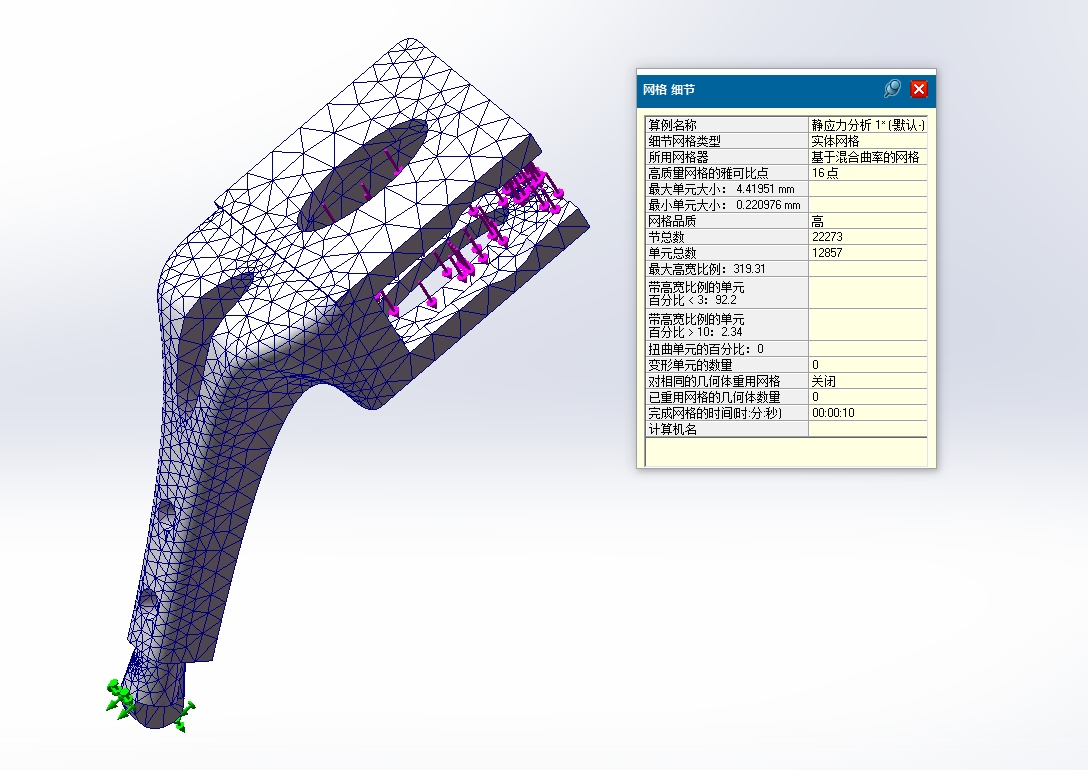Select the 网格品质 row label

(726, 221)
